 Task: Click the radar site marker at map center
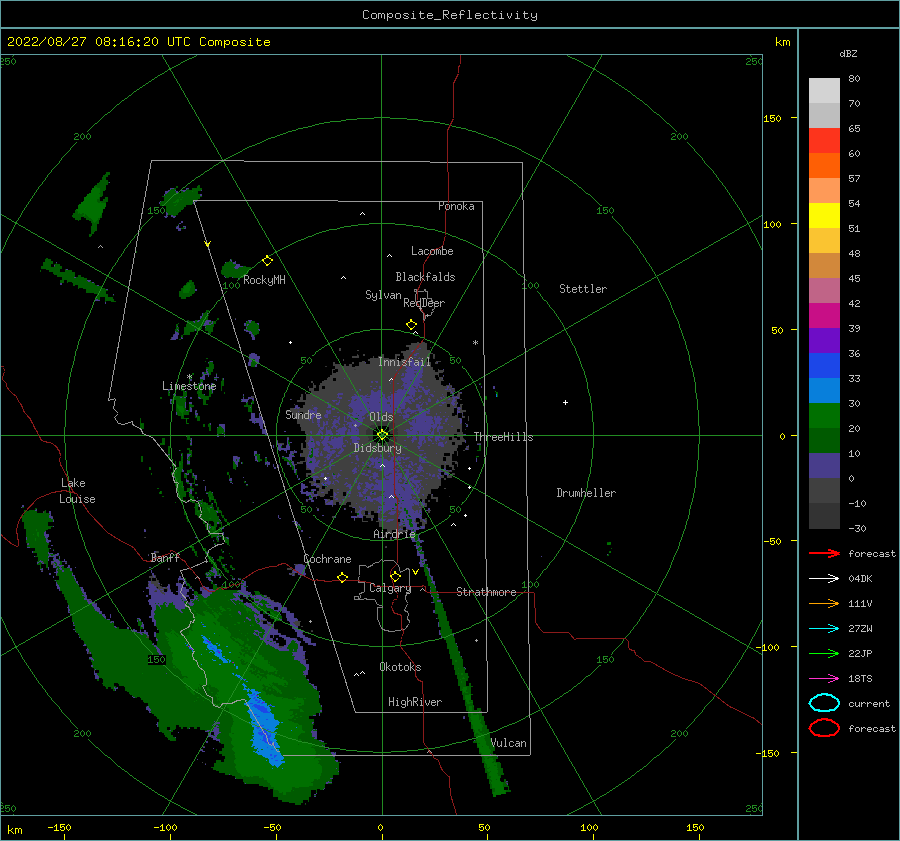click(x=382, y=435)
